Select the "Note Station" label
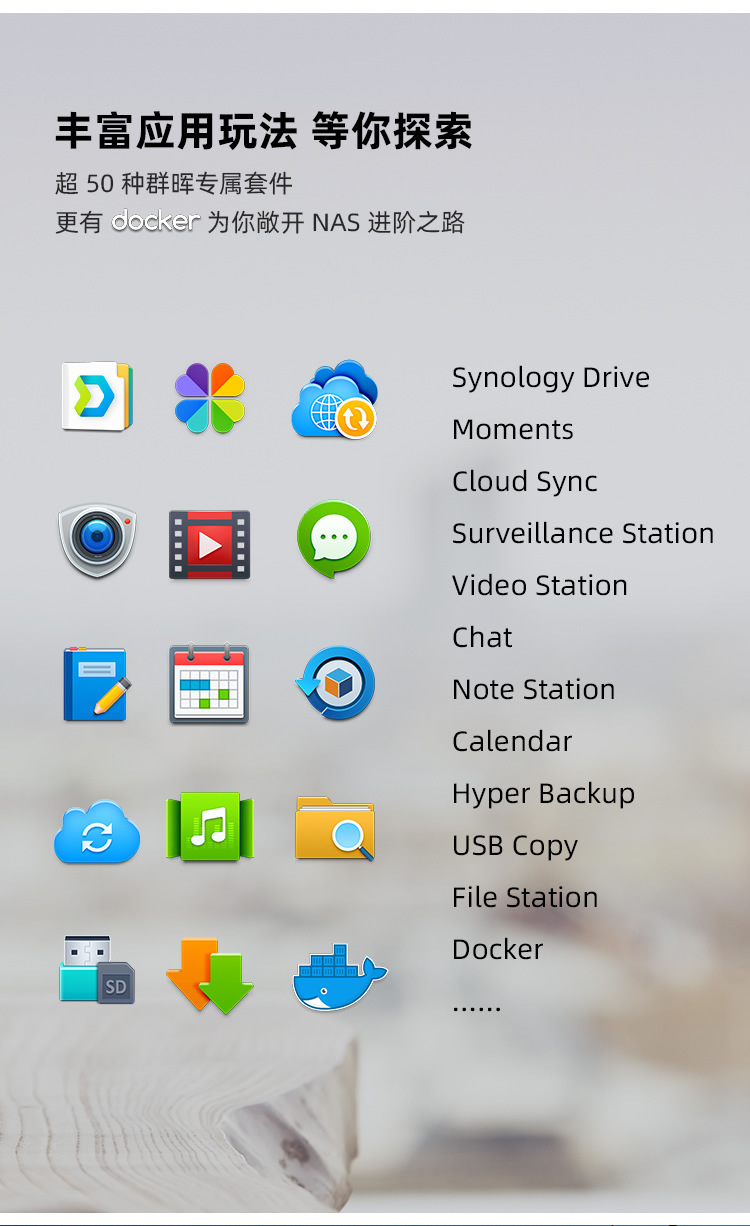The image size is (750, 1226). [x=534, y=689]
